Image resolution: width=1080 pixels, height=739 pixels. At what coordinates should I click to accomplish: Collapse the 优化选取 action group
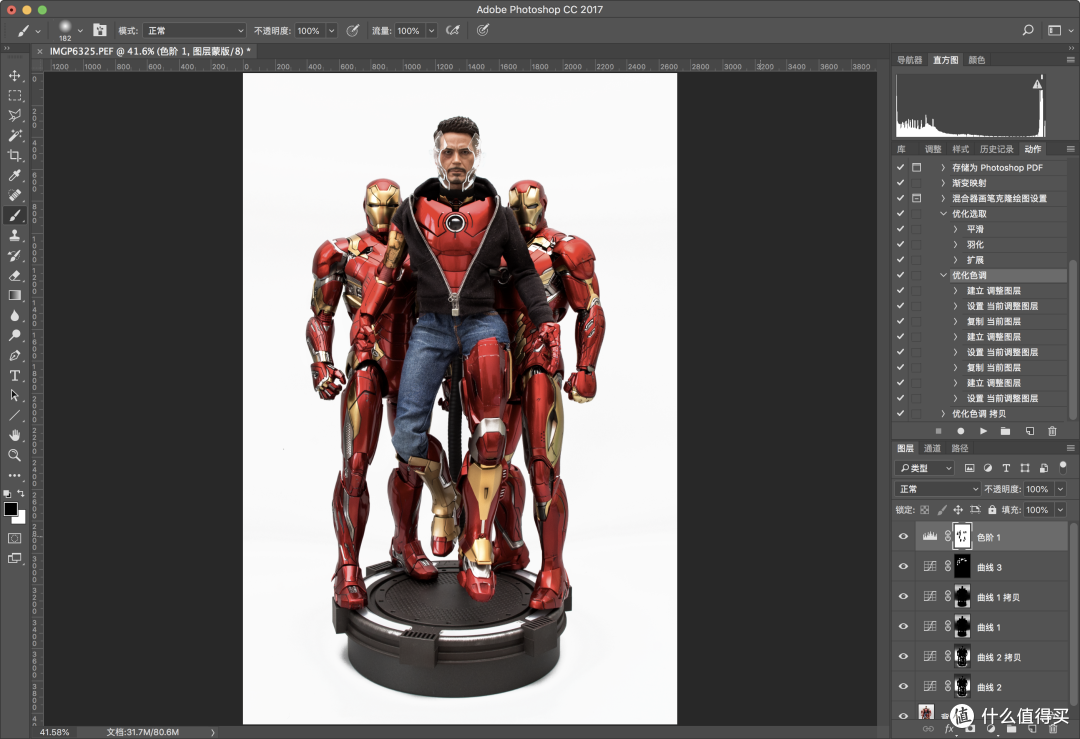click(x=944, y=214)
